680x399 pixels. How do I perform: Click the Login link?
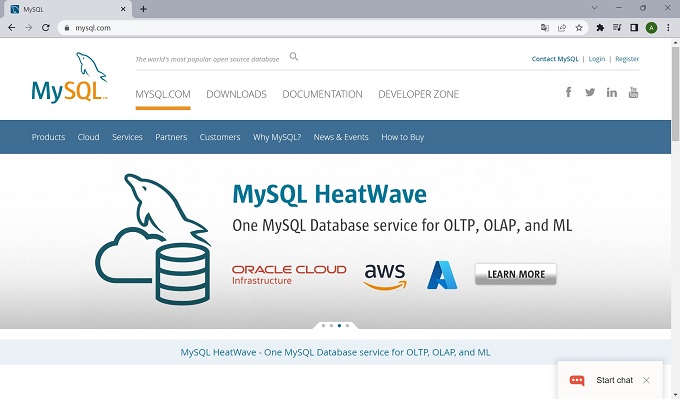tap(597, 59)
